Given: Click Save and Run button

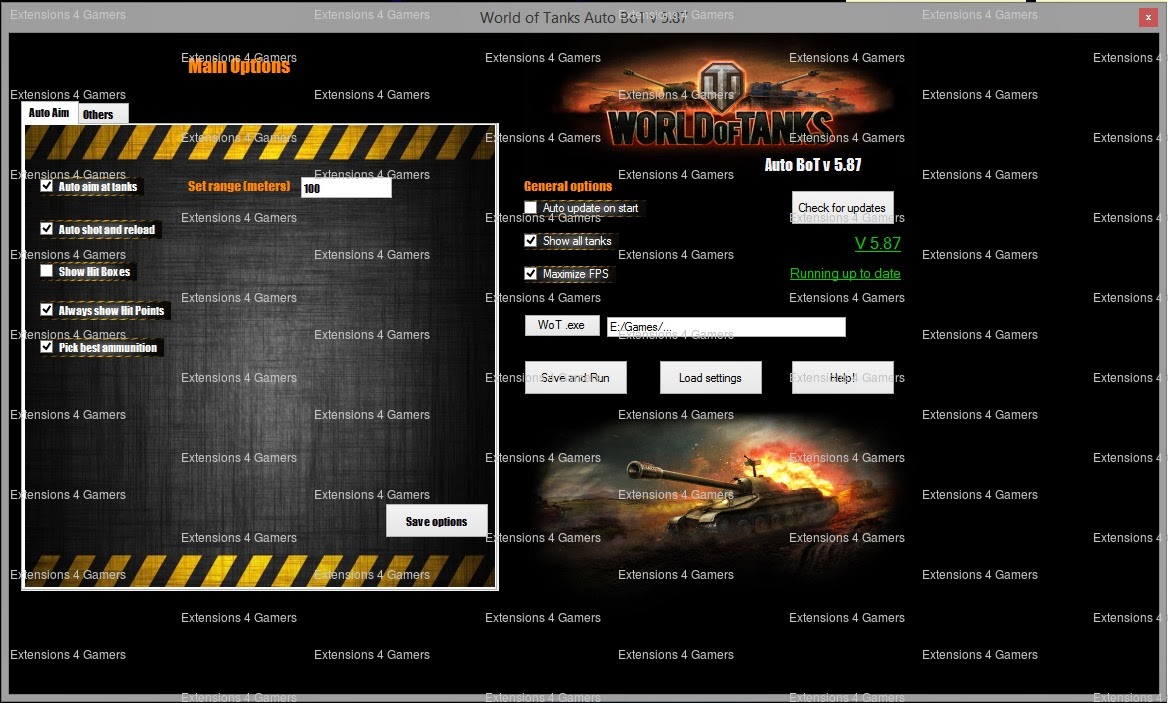Looking at the screenshot, I should tap(576, 378).
